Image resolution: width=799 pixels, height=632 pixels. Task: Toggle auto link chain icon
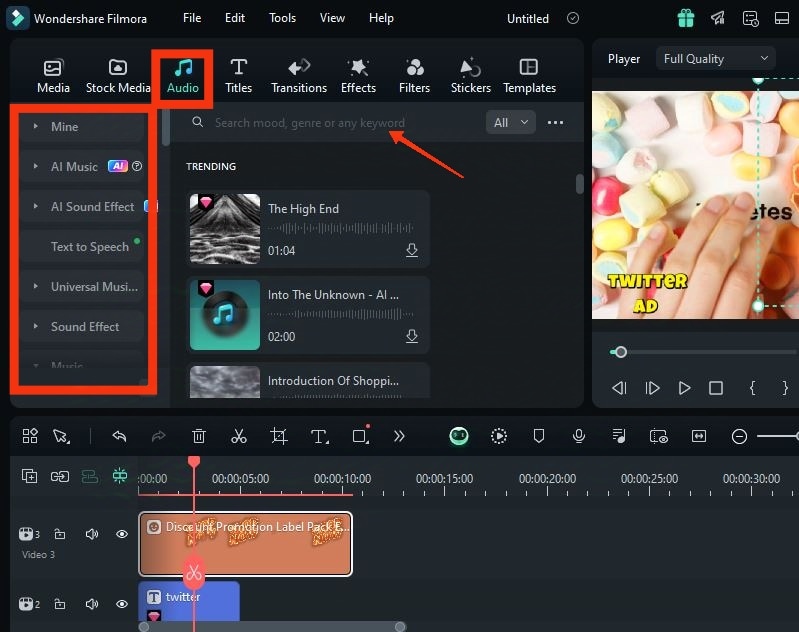(x=60, y=477)
